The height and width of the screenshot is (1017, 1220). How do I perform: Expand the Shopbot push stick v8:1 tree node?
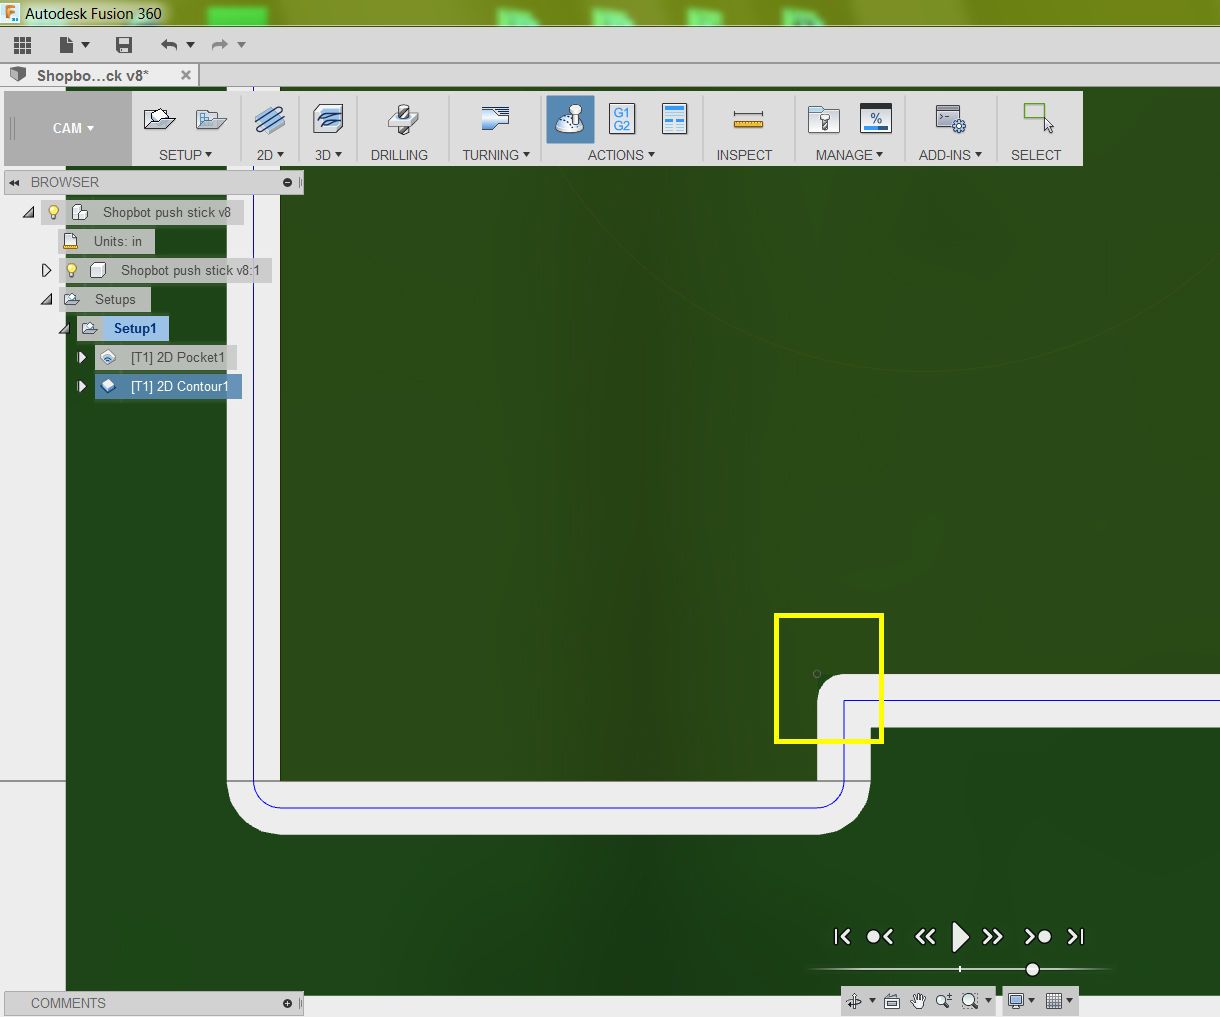click(46, 270)
